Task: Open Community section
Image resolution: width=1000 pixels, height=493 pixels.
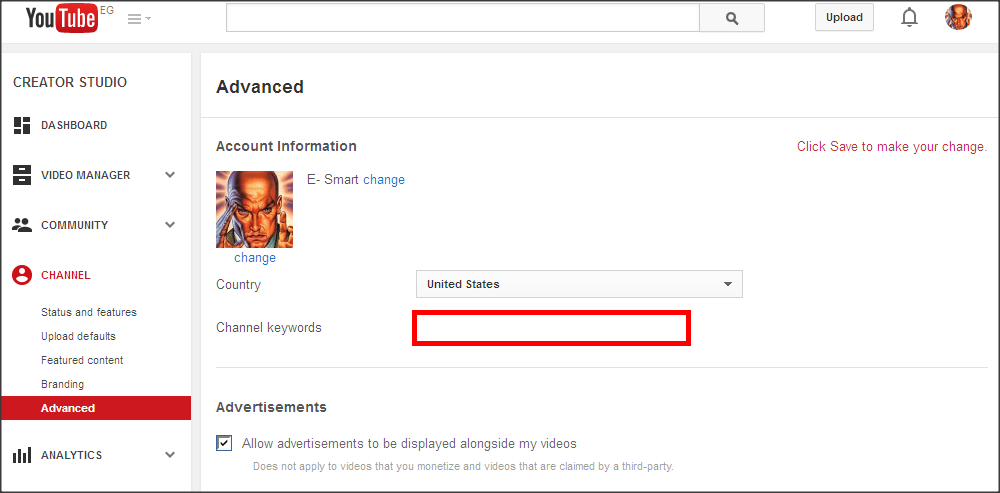Action: (x=75, y=224)
